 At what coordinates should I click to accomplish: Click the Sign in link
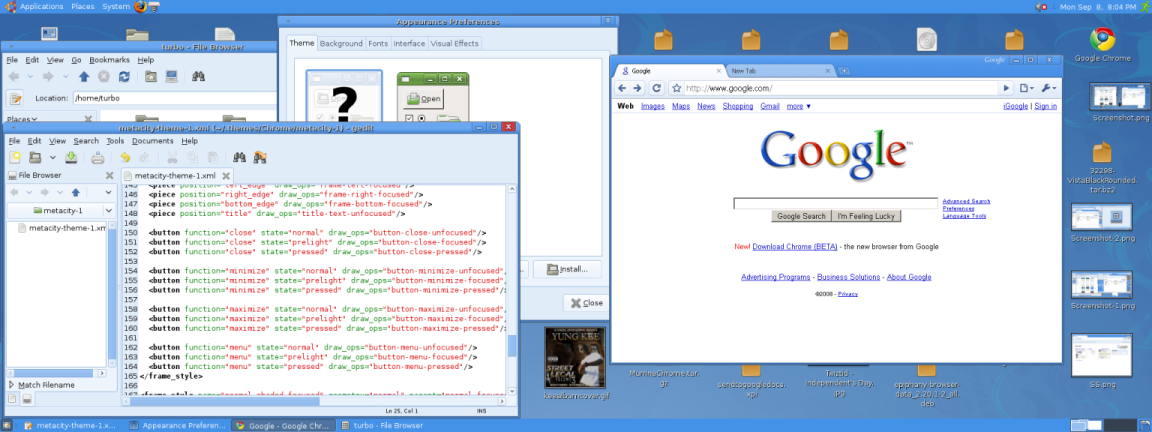click(x=1045, y=107)
